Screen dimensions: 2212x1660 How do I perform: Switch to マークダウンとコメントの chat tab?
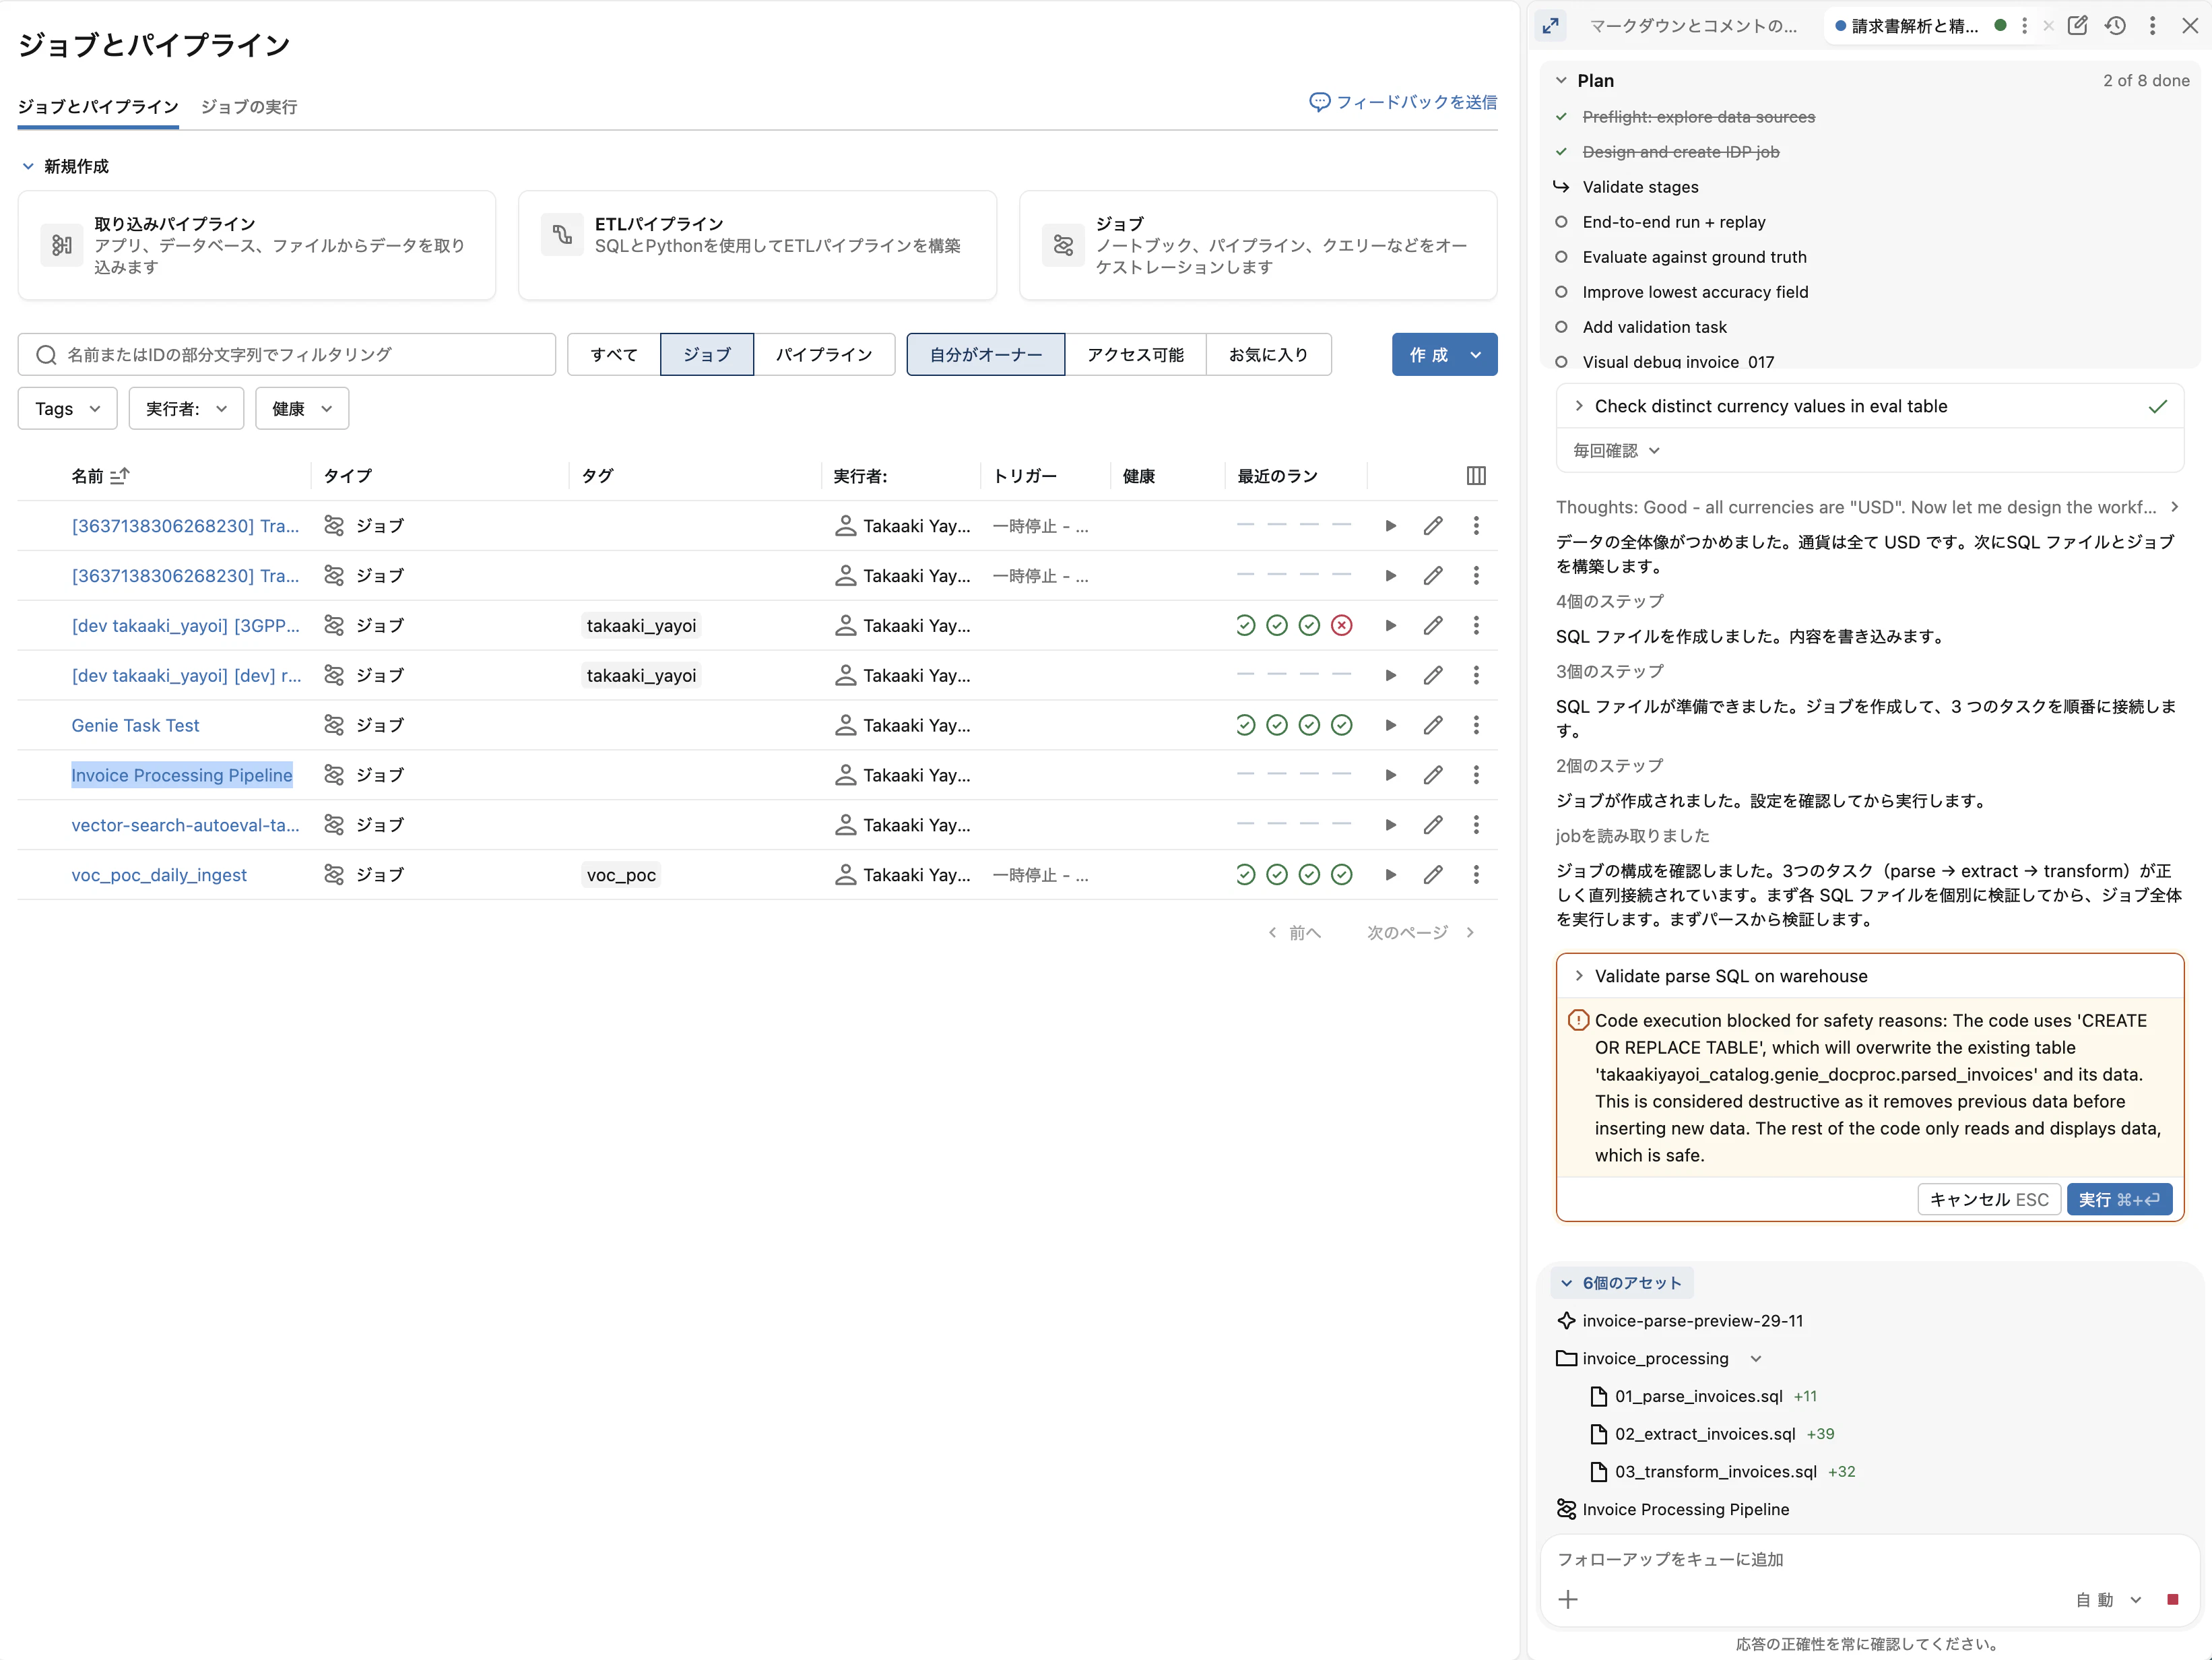click(x=1694, y=26)
